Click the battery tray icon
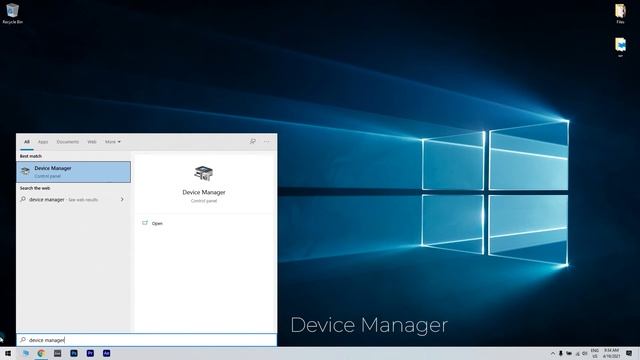640x360 pixels. (569, 353)
